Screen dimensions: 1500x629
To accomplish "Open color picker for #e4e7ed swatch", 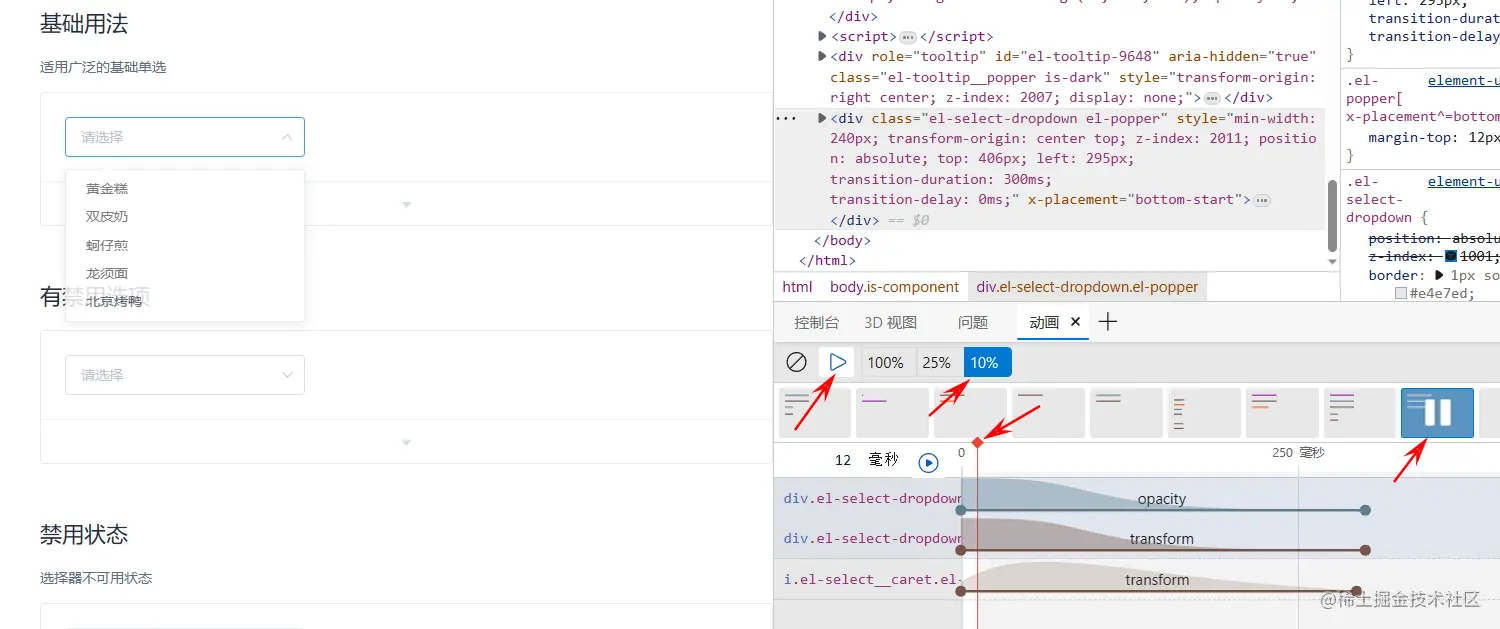I will (x=1401, y=294).
